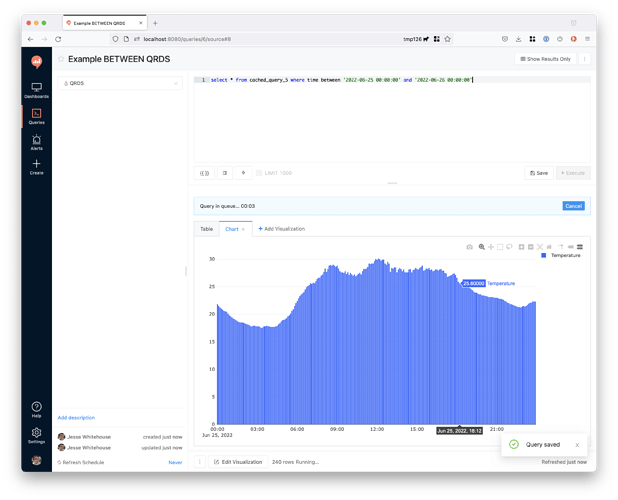Toggle the autocomplete lightning button
The height and width of the screenshot is (500, 618).
[x=243, y=173]
